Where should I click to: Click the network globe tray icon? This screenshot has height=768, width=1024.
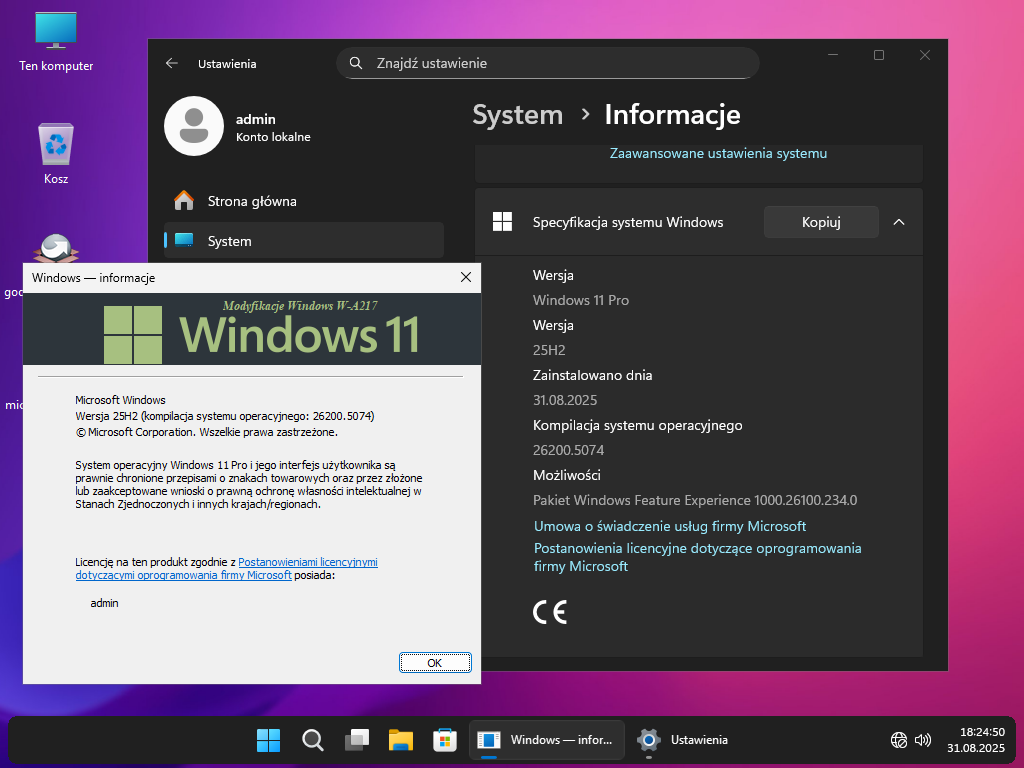click(x=899, y=740)
